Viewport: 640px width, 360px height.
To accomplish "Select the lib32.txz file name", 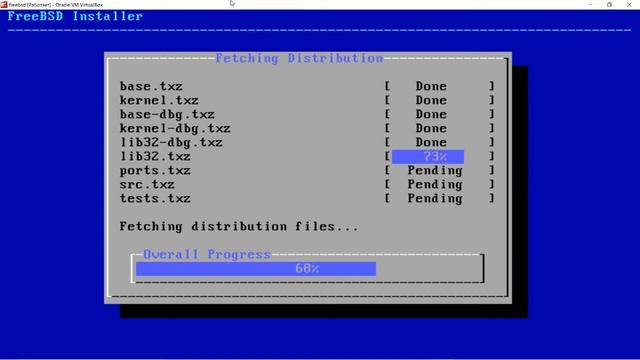I will point(155,156).
